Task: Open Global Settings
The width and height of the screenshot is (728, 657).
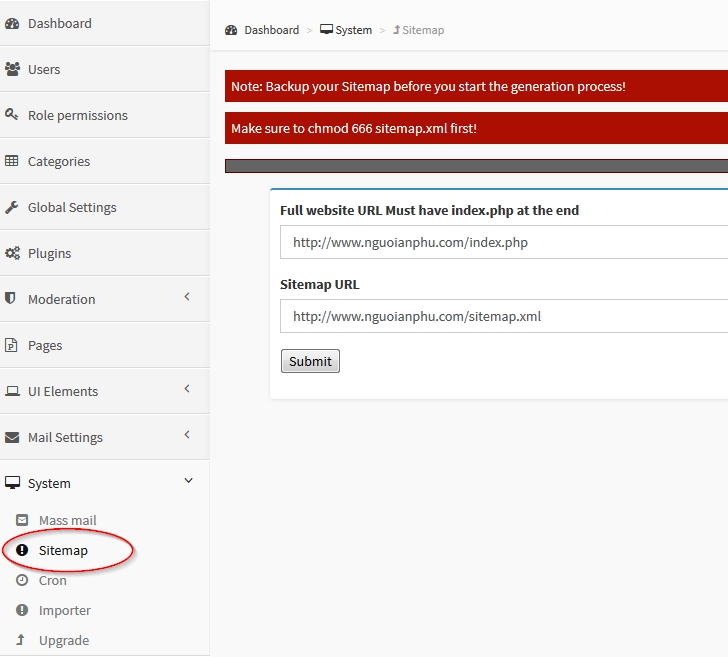Action: tap(104, 207)
